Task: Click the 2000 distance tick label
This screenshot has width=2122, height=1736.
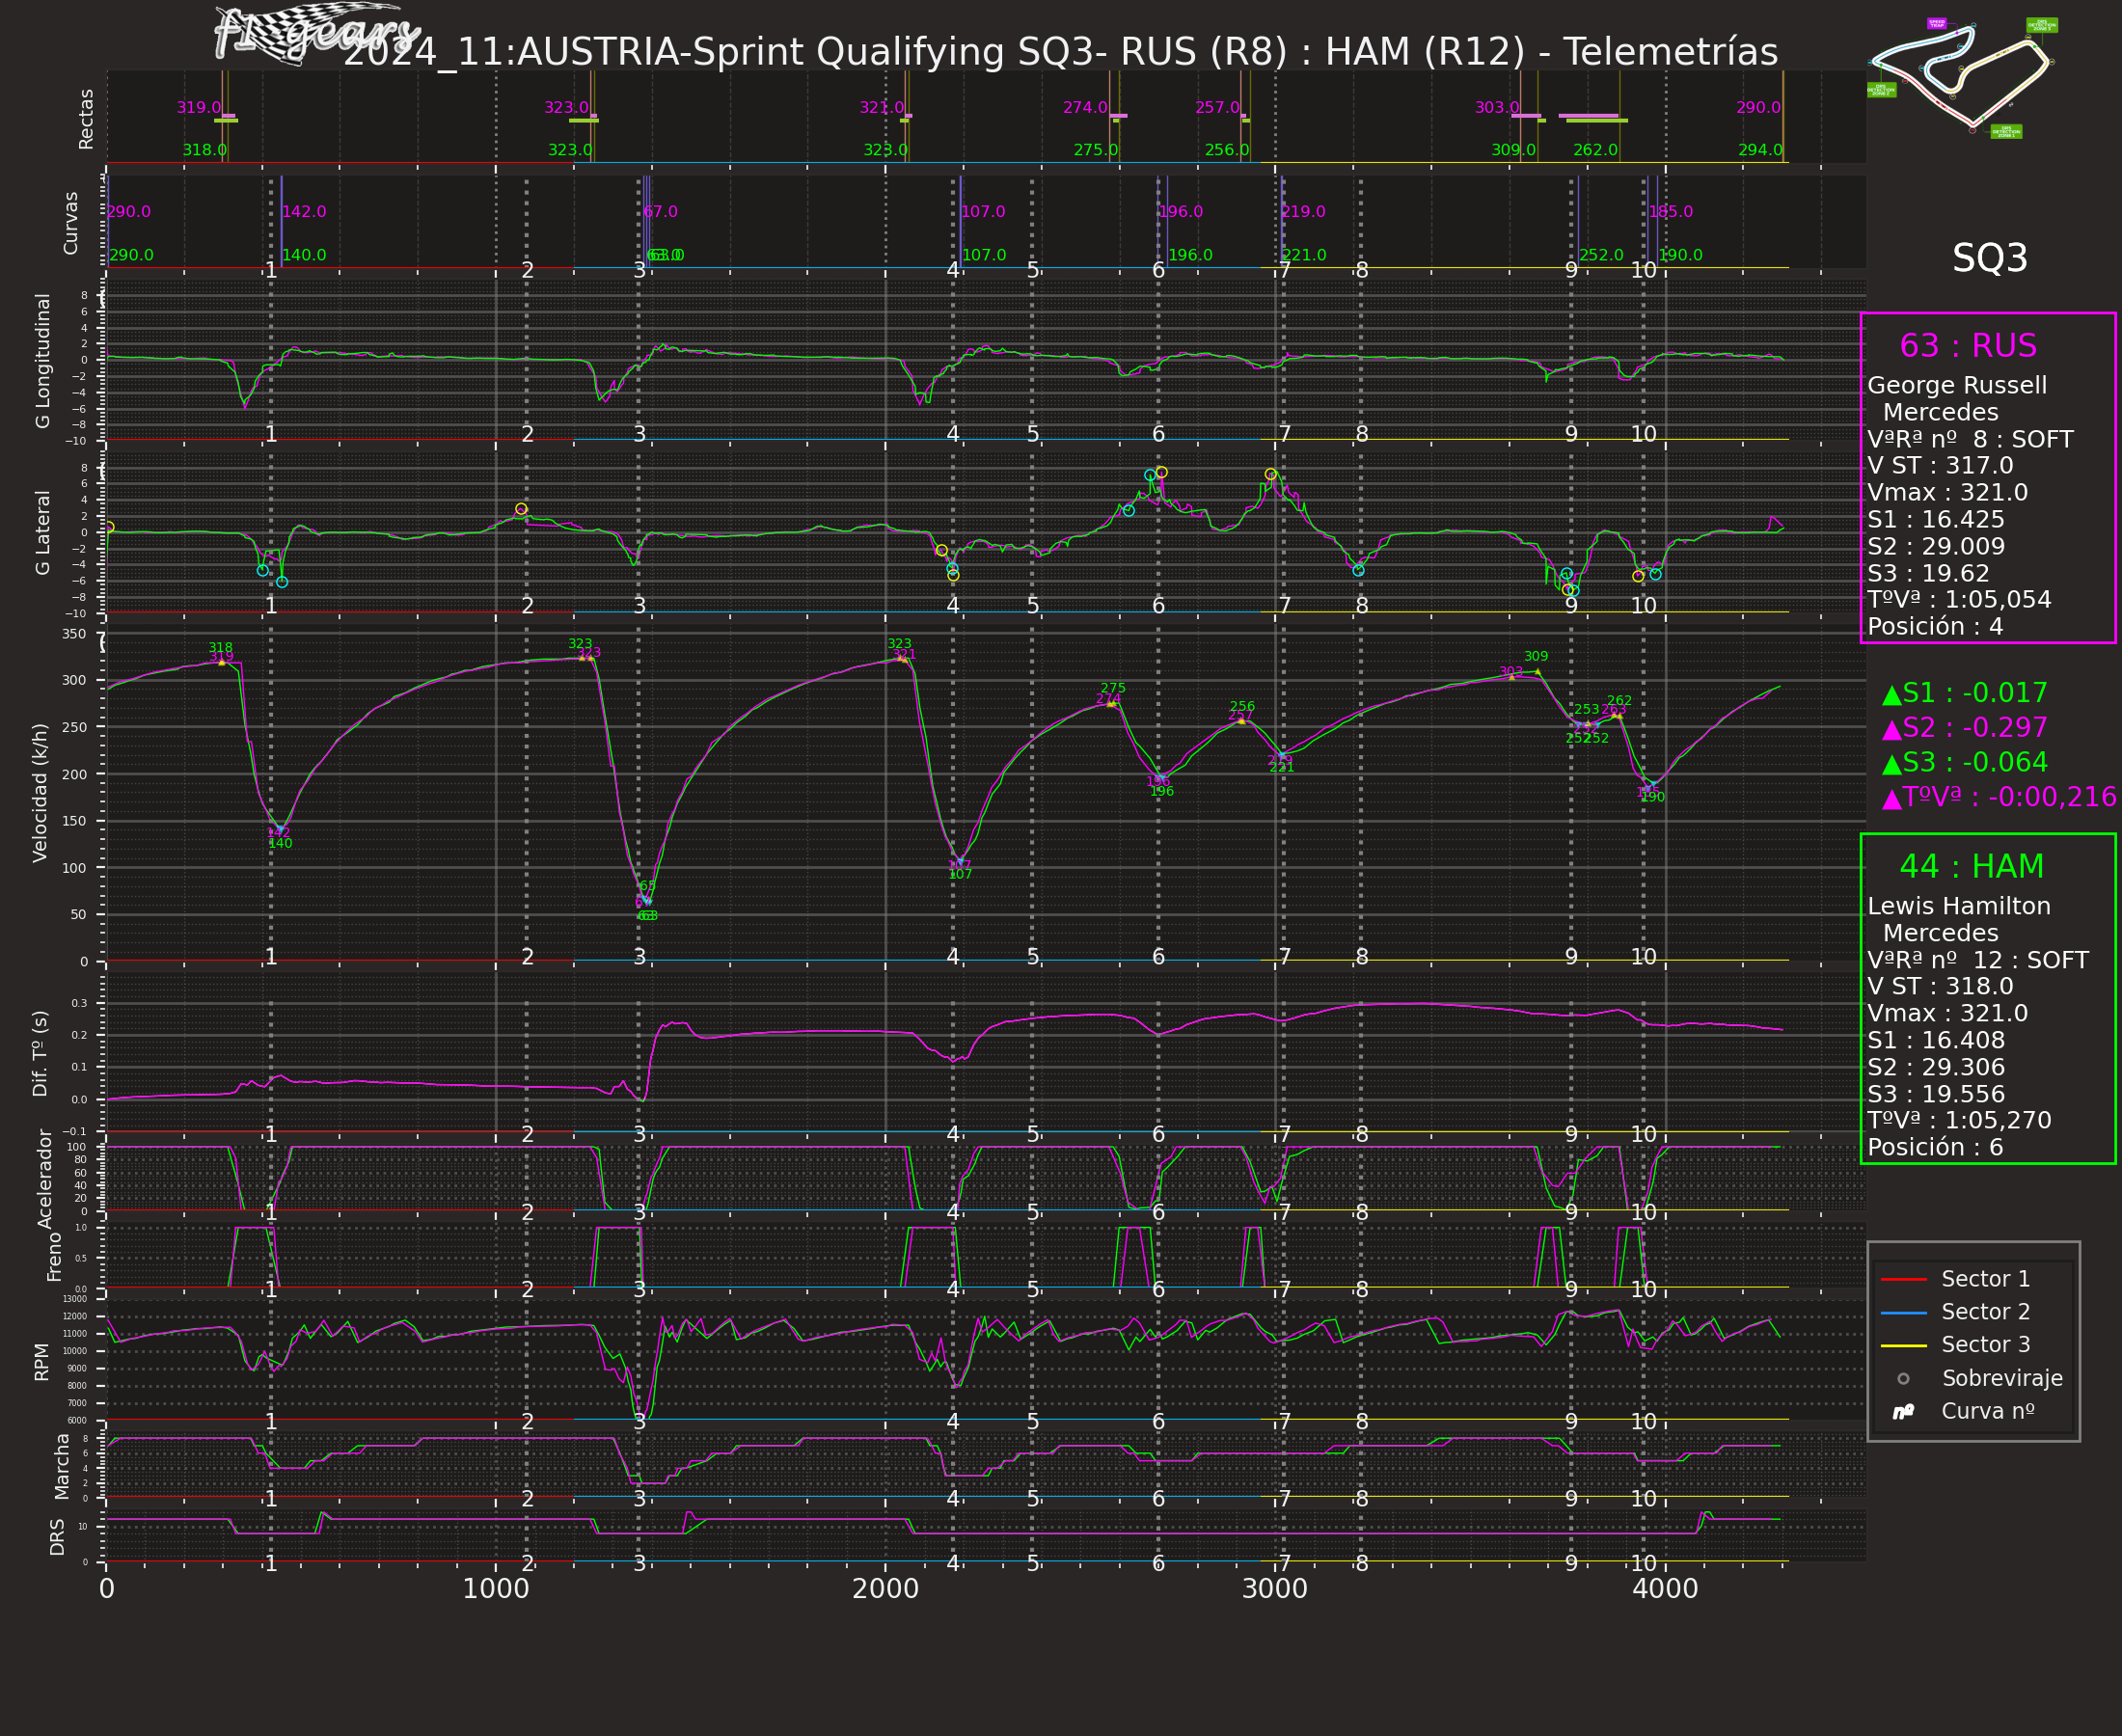Action: click(x=885, y=1589)
